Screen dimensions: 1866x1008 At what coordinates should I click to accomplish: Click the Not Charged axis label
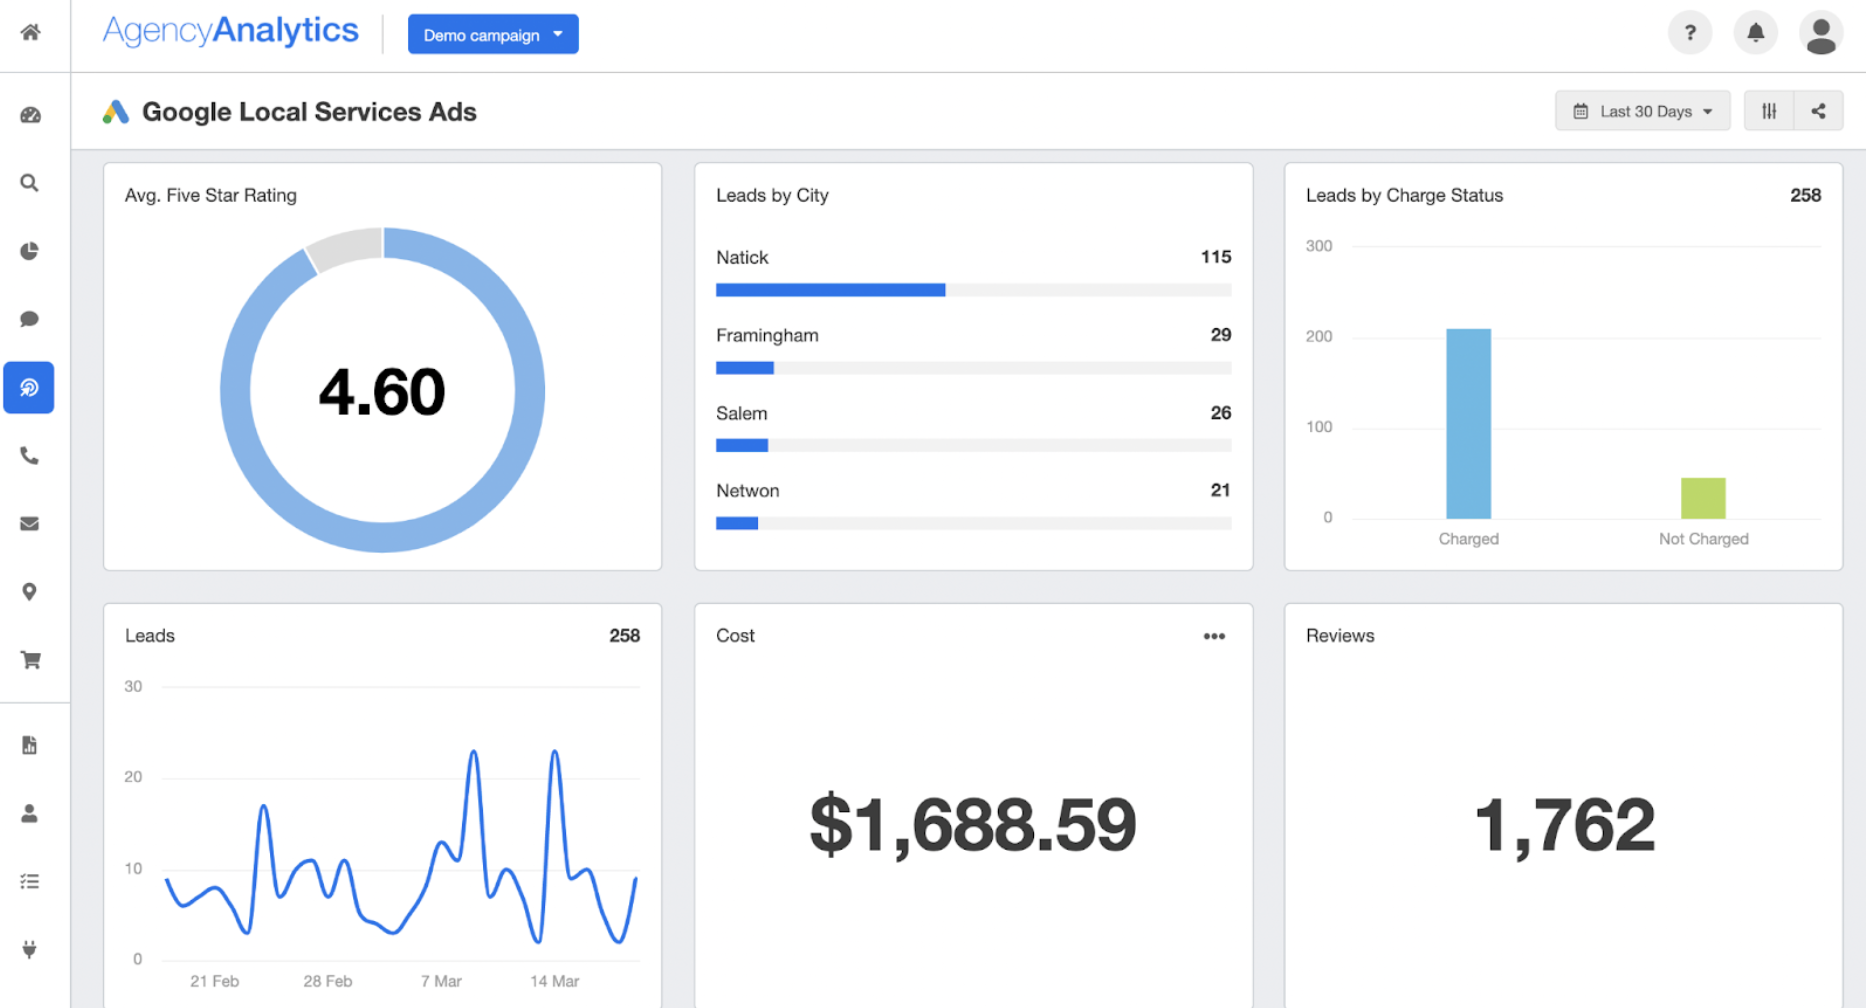point(1703,539)
